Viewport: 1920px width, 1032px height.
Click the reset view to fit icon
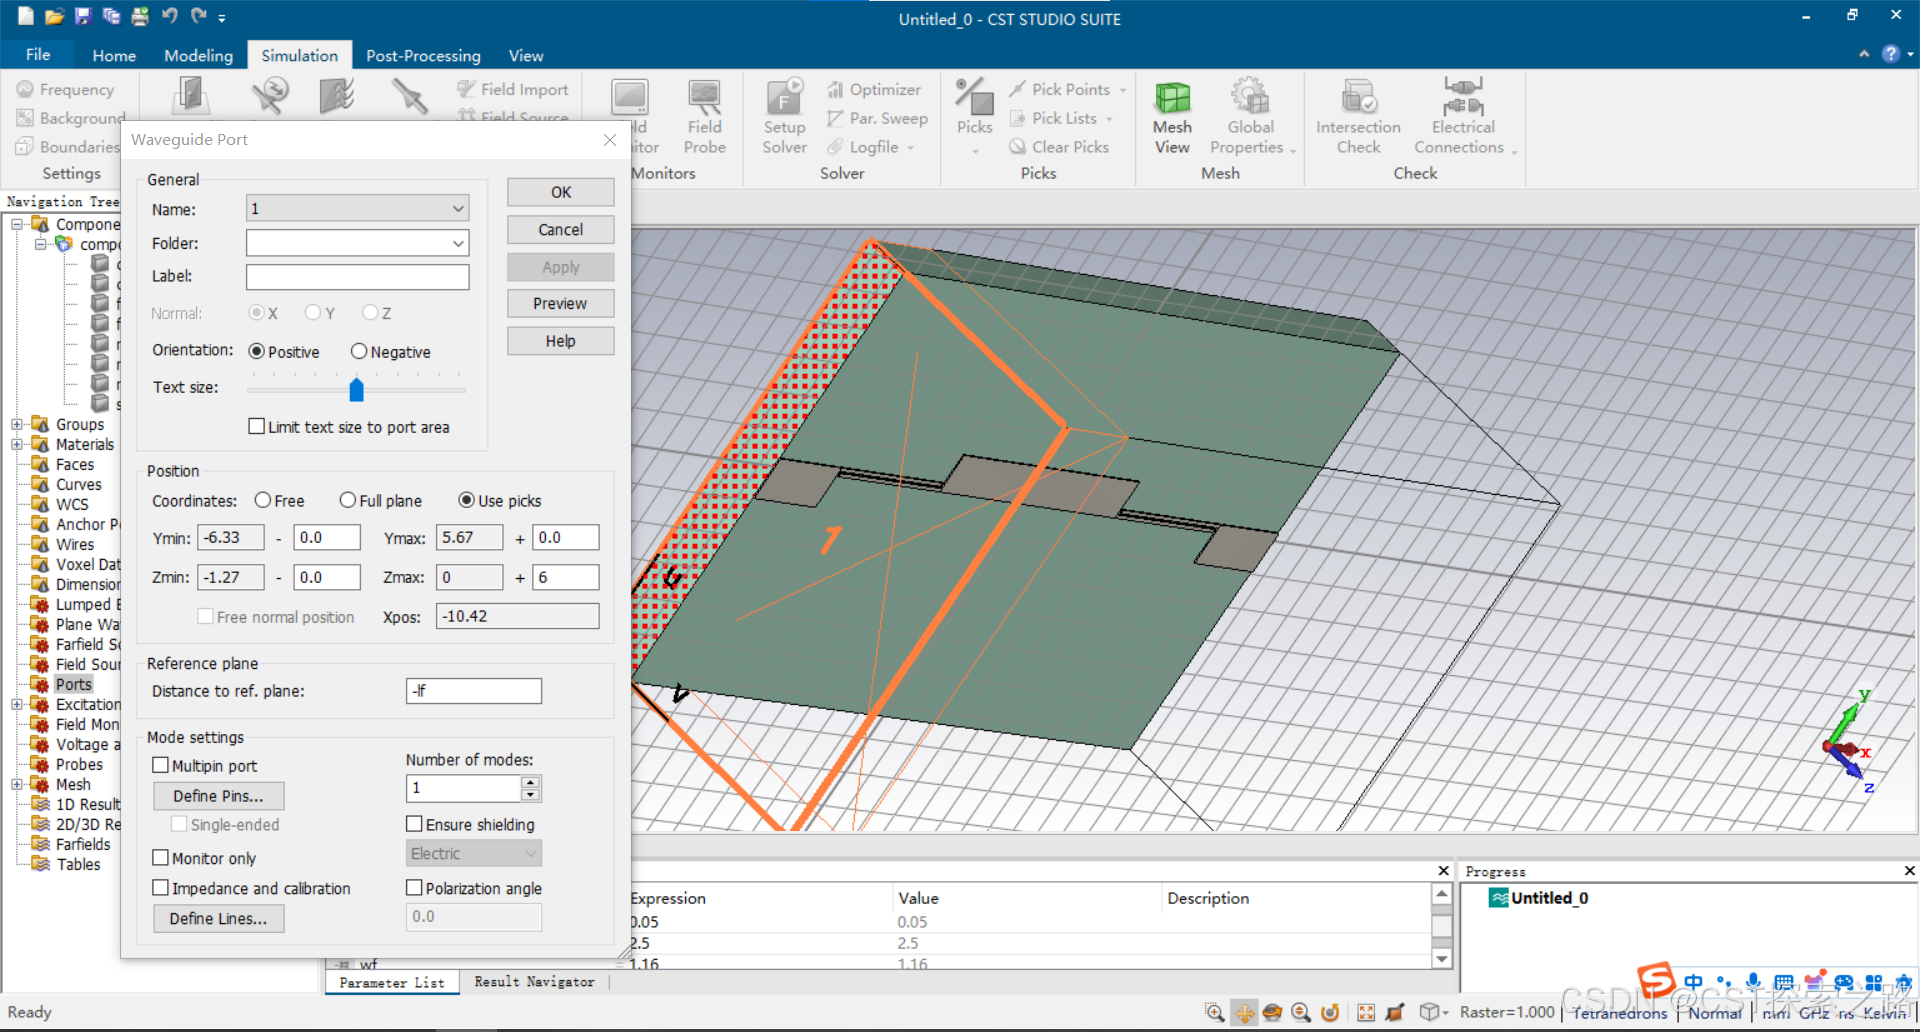point(1366,1012)
